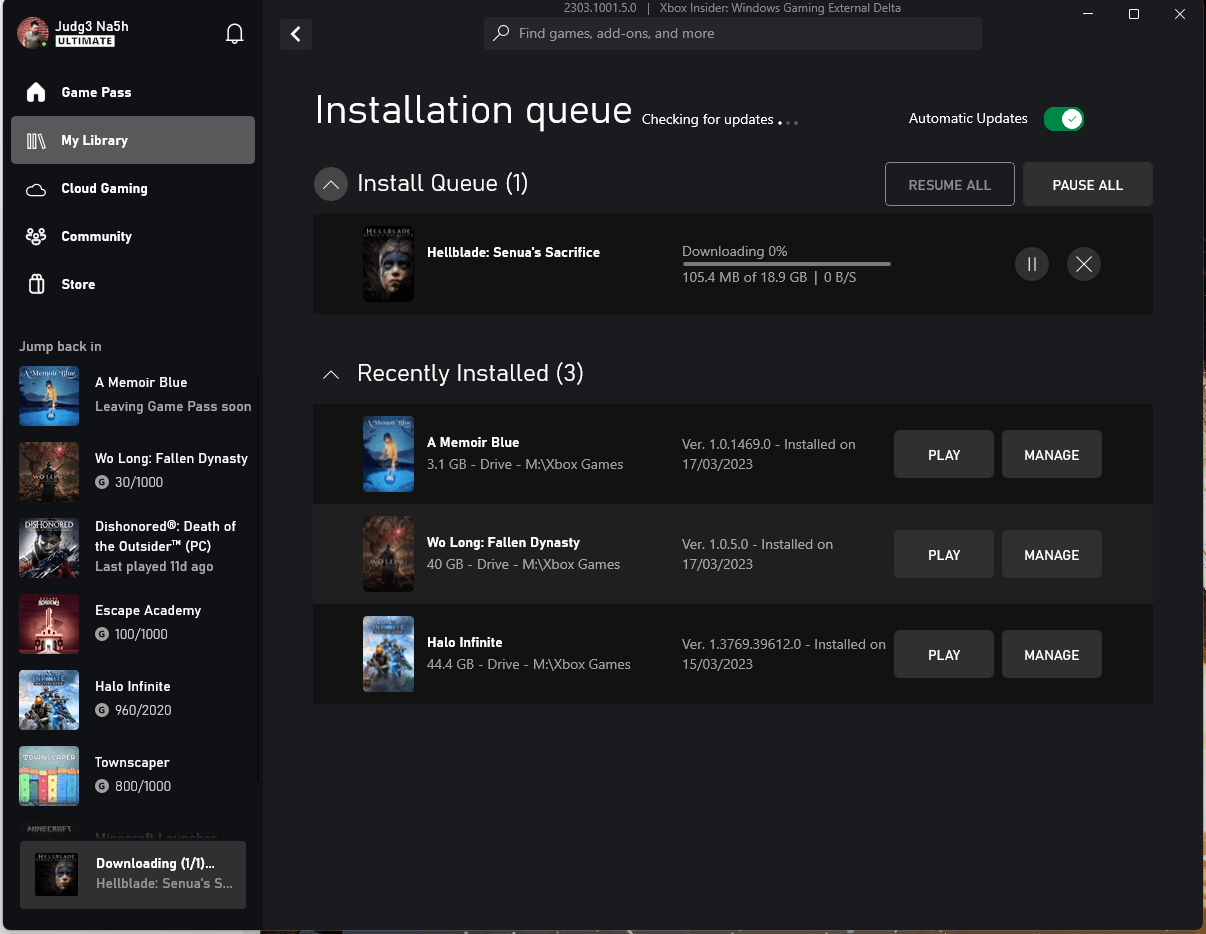Click Hellblade: Senua's Sacrifice title
The image size is (1206, 934).
click(x=513, y=252)
